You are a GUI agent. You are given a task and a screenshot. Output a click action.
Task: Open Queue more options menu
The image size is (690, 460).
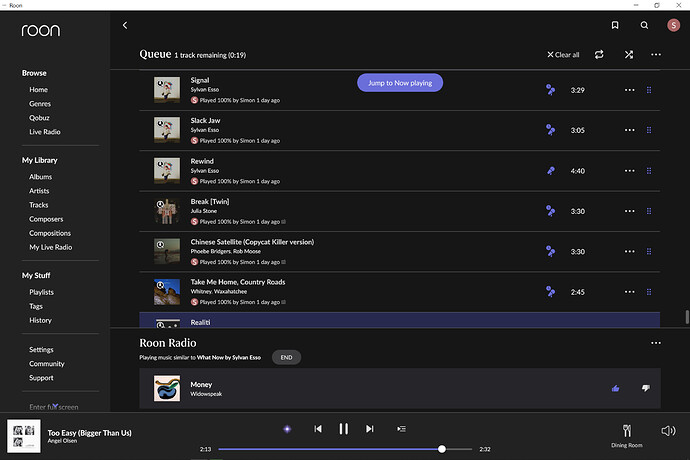point(656,55)
